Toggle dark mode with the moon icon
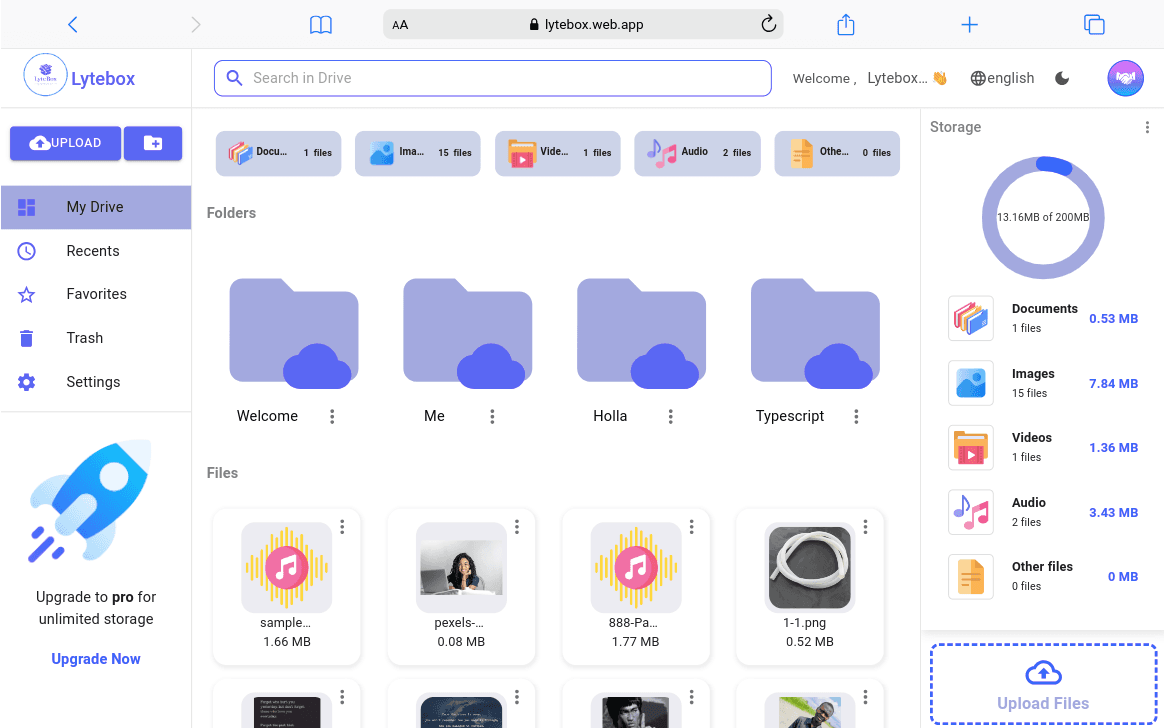Viewport: 1164px width, 728px height. 1062,77
